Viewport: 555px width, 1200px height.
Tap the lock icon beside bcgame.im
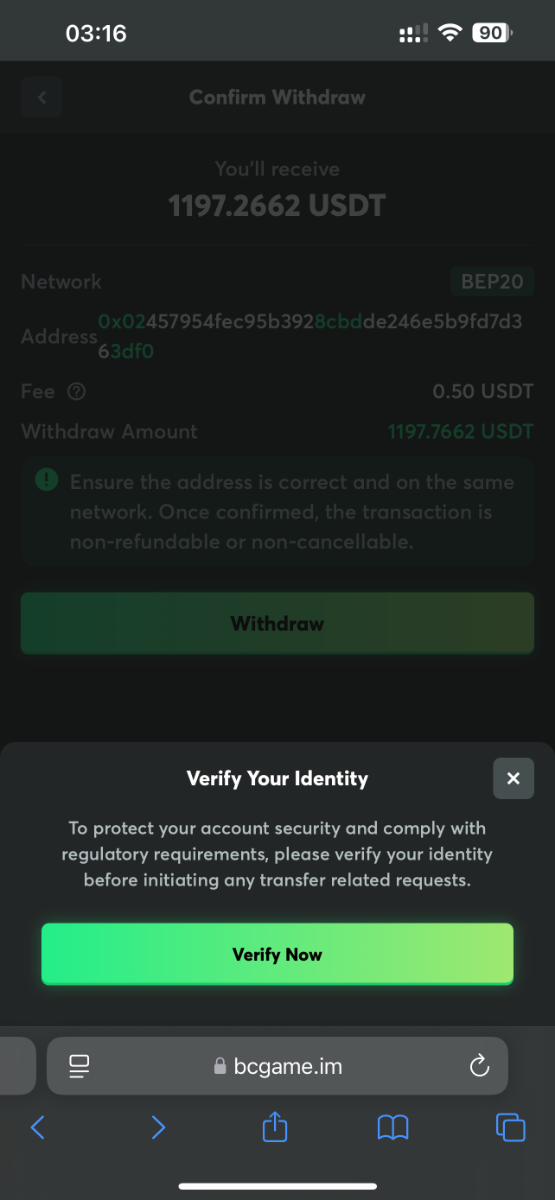(220, 1067)
